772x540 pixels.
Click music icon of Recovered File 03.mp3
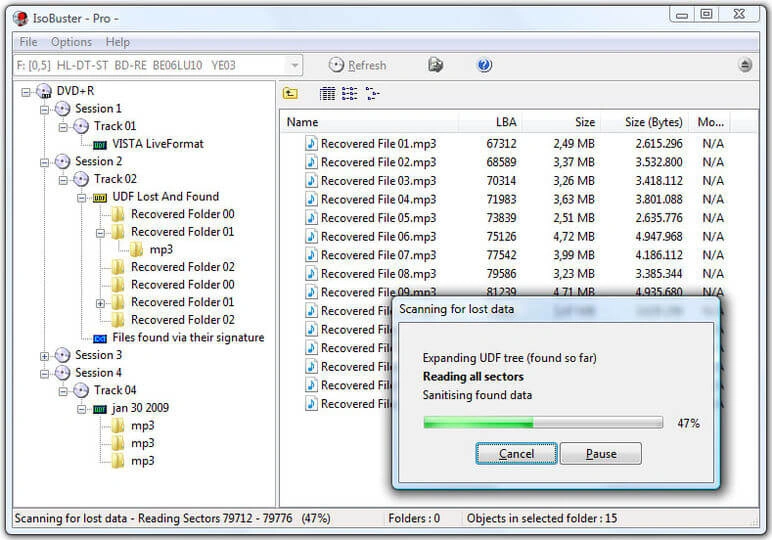pos(311,181)
